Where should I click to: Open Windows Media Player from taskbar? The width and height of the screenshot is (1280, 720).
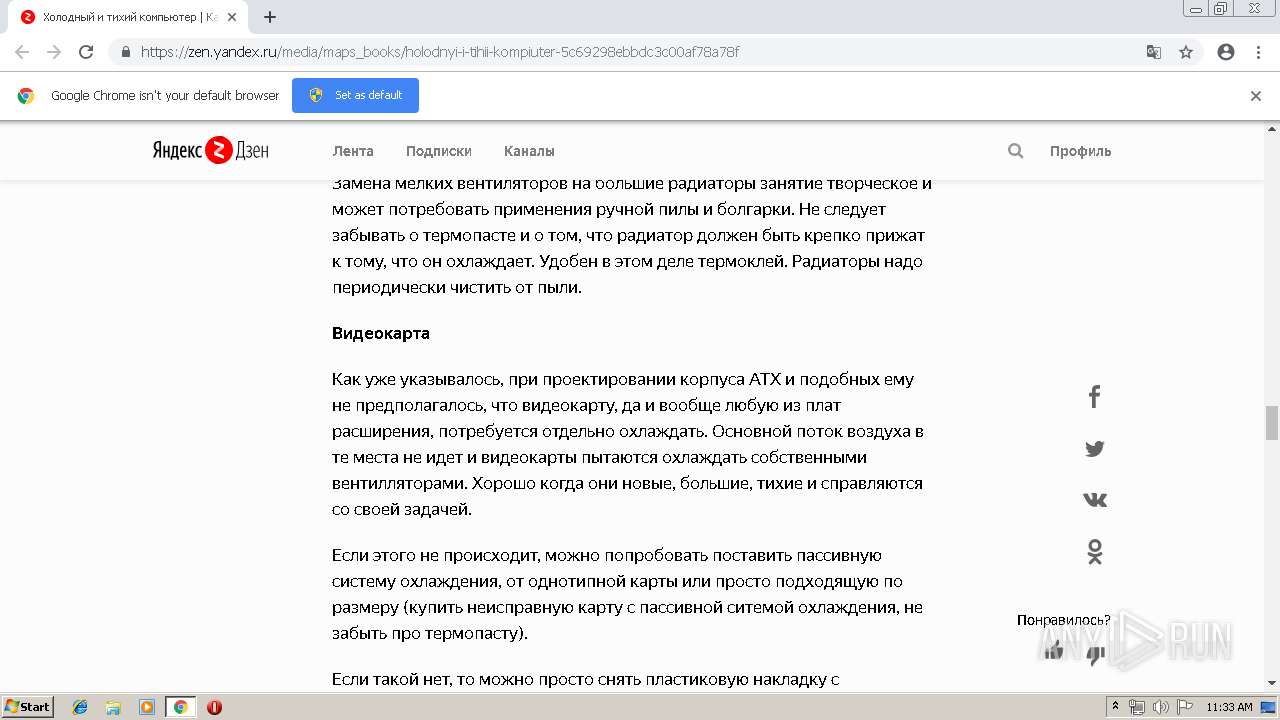click(x=147, y=706)
